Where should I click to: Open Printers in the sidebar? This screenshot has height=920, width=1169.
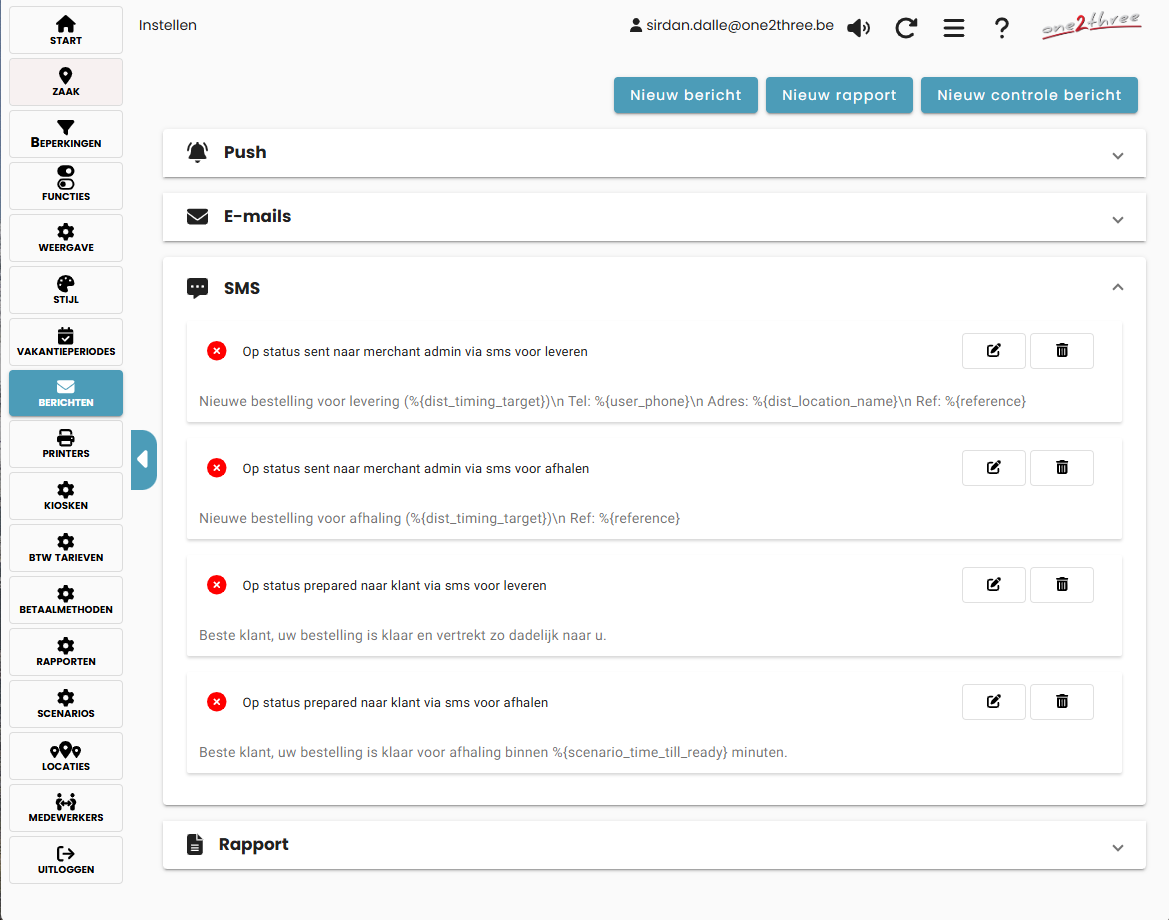click(66, 444)
